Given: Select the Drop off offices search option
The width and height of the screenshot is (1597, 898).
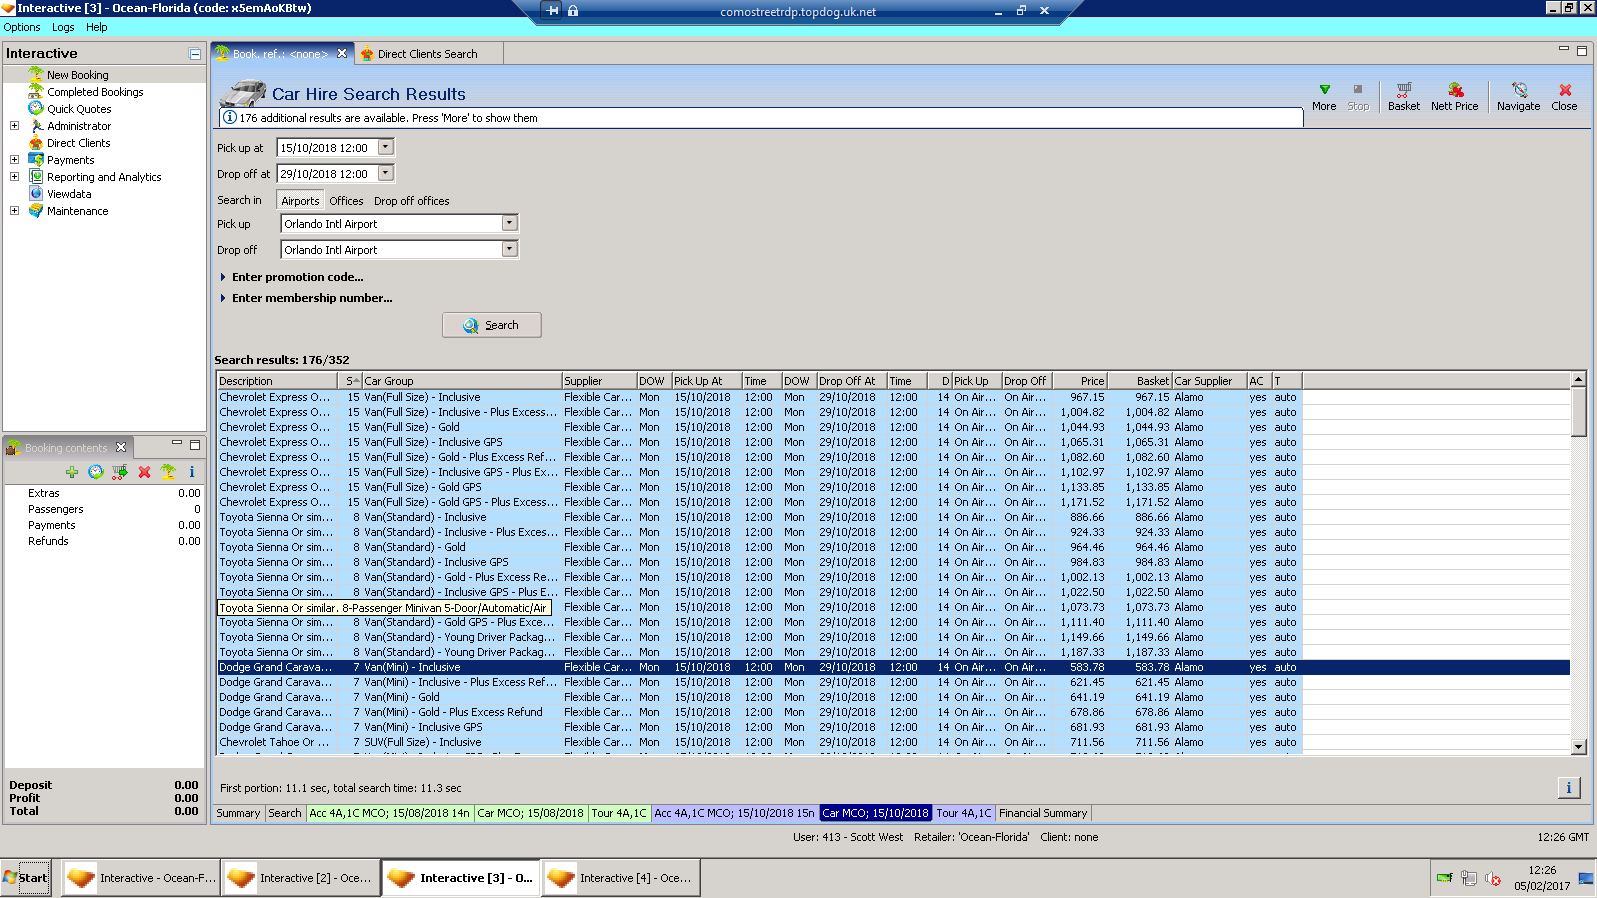Looking at the screenshot, I should (x=411, y=201).
